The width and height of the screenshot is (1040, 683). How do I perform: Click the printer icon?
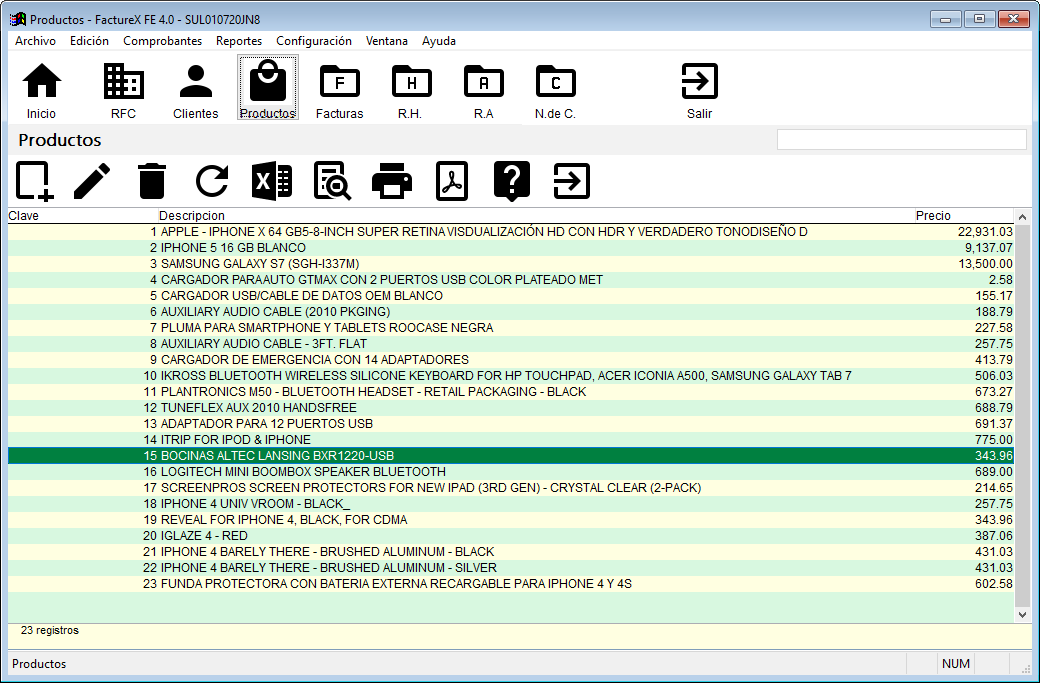click(x=392, y=181)
